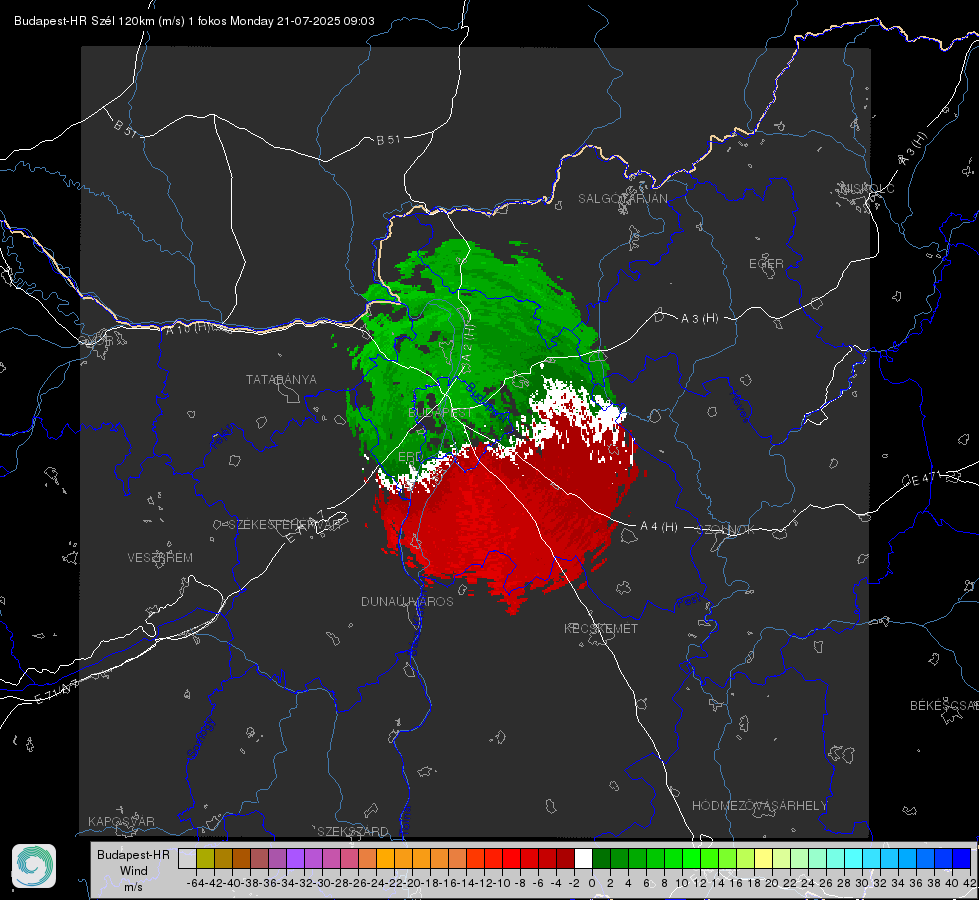This screenshot has height=900, width=979.
Task: Choose the olive swatch between -64 and -42
Action: click(x=205, y=859)
